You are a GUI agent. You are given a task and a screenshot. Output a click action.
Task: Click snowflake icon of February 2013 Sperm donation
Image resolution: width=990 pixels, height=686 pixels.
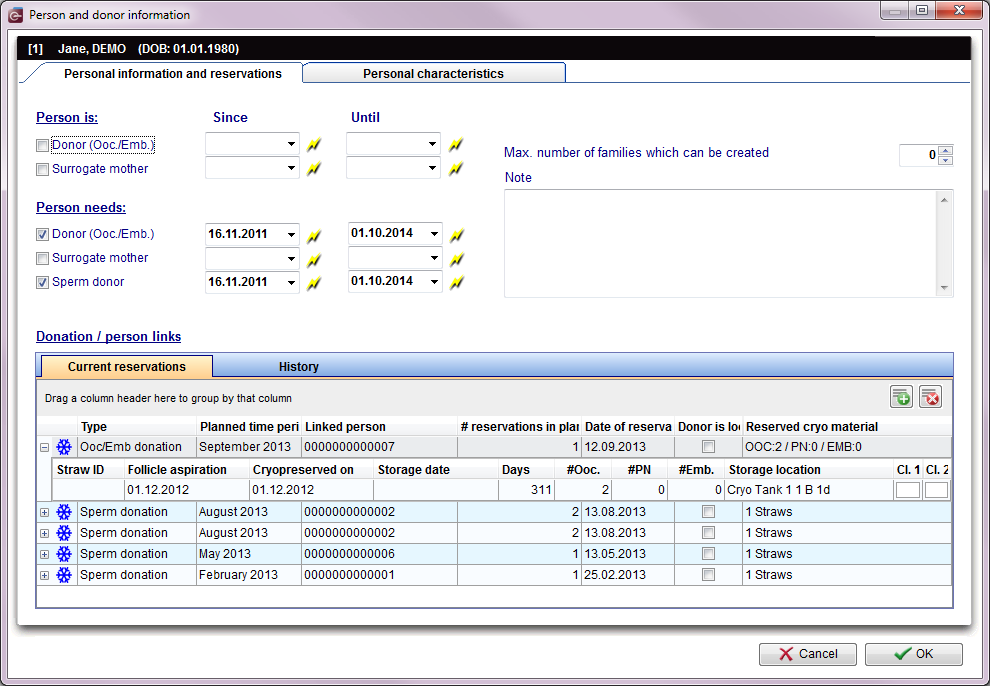tap(64, 575)
